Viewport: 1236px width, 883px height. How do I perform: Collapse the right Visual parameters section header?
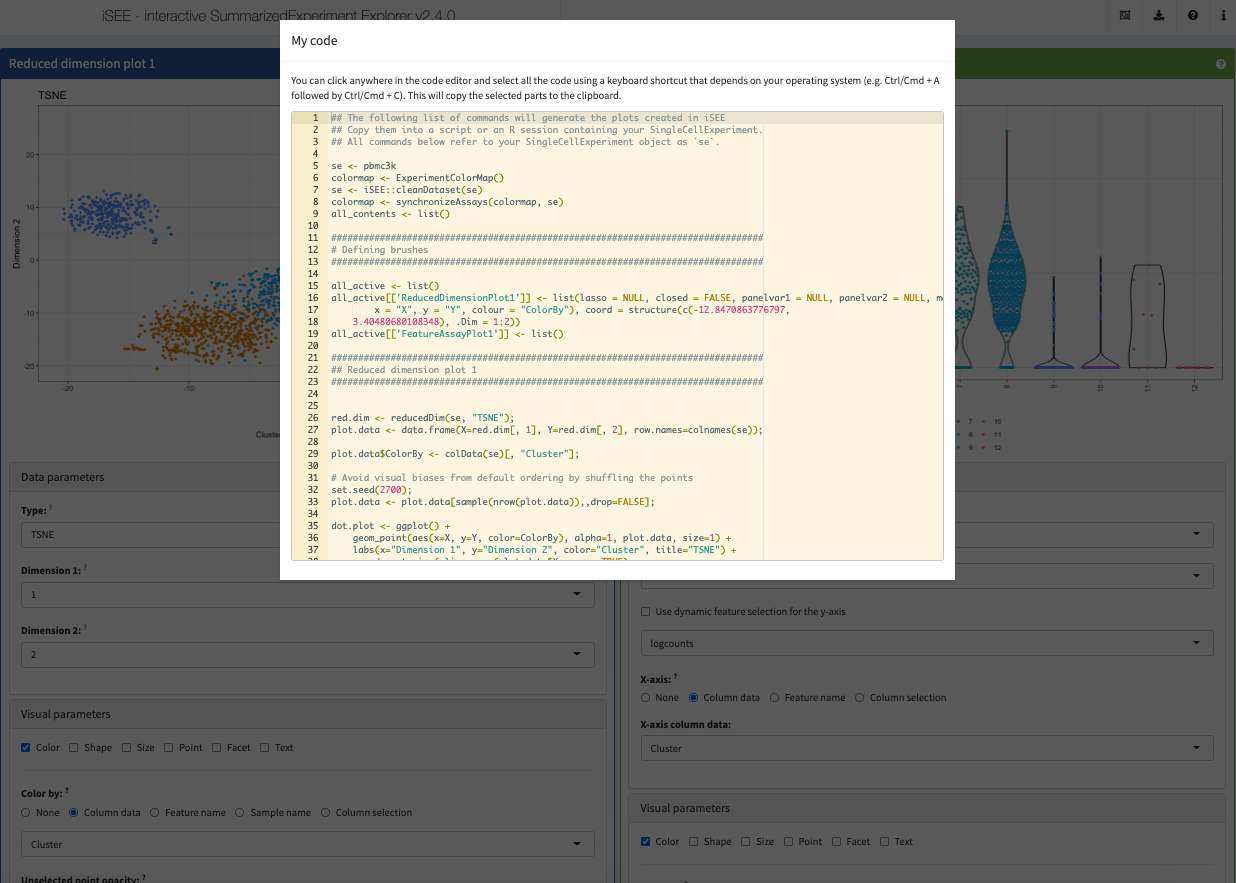[x=926, y=808]
